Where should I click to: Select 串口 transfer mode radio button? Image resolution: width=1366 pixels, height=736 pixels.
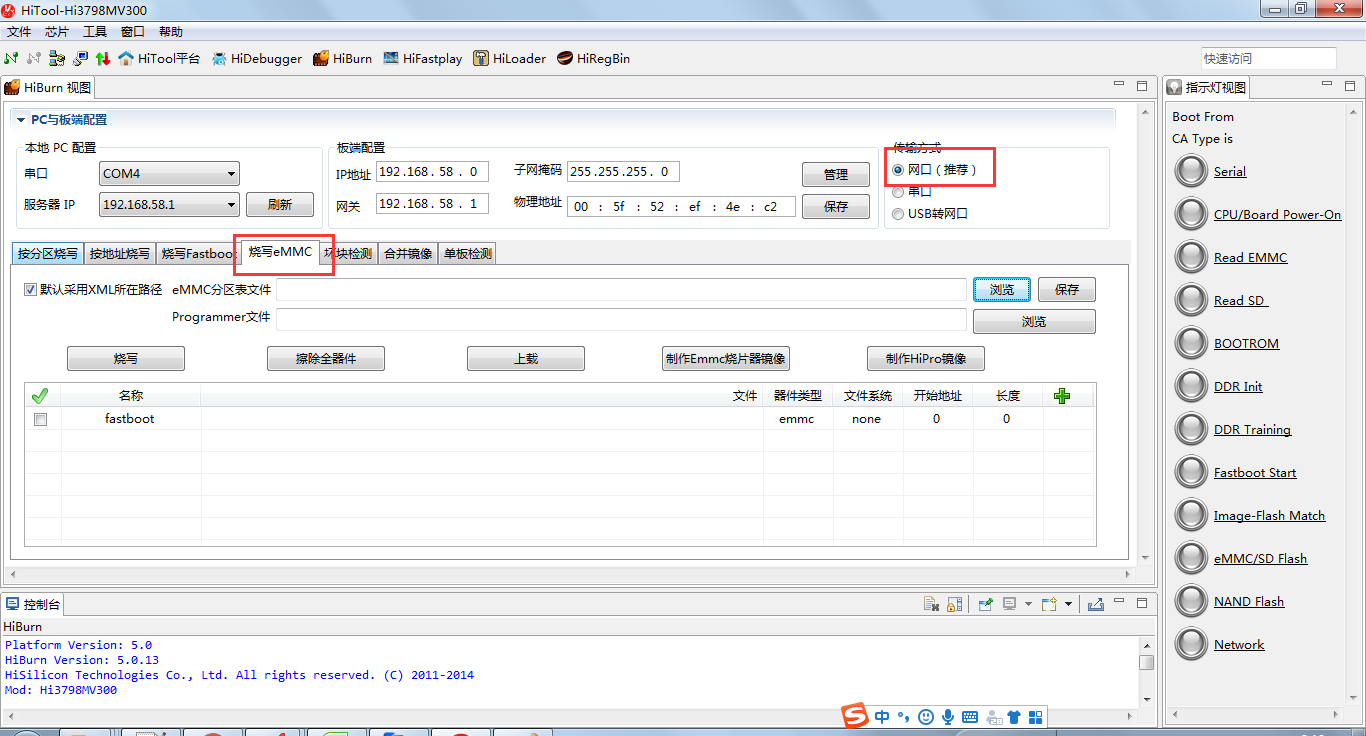point(898,192)
